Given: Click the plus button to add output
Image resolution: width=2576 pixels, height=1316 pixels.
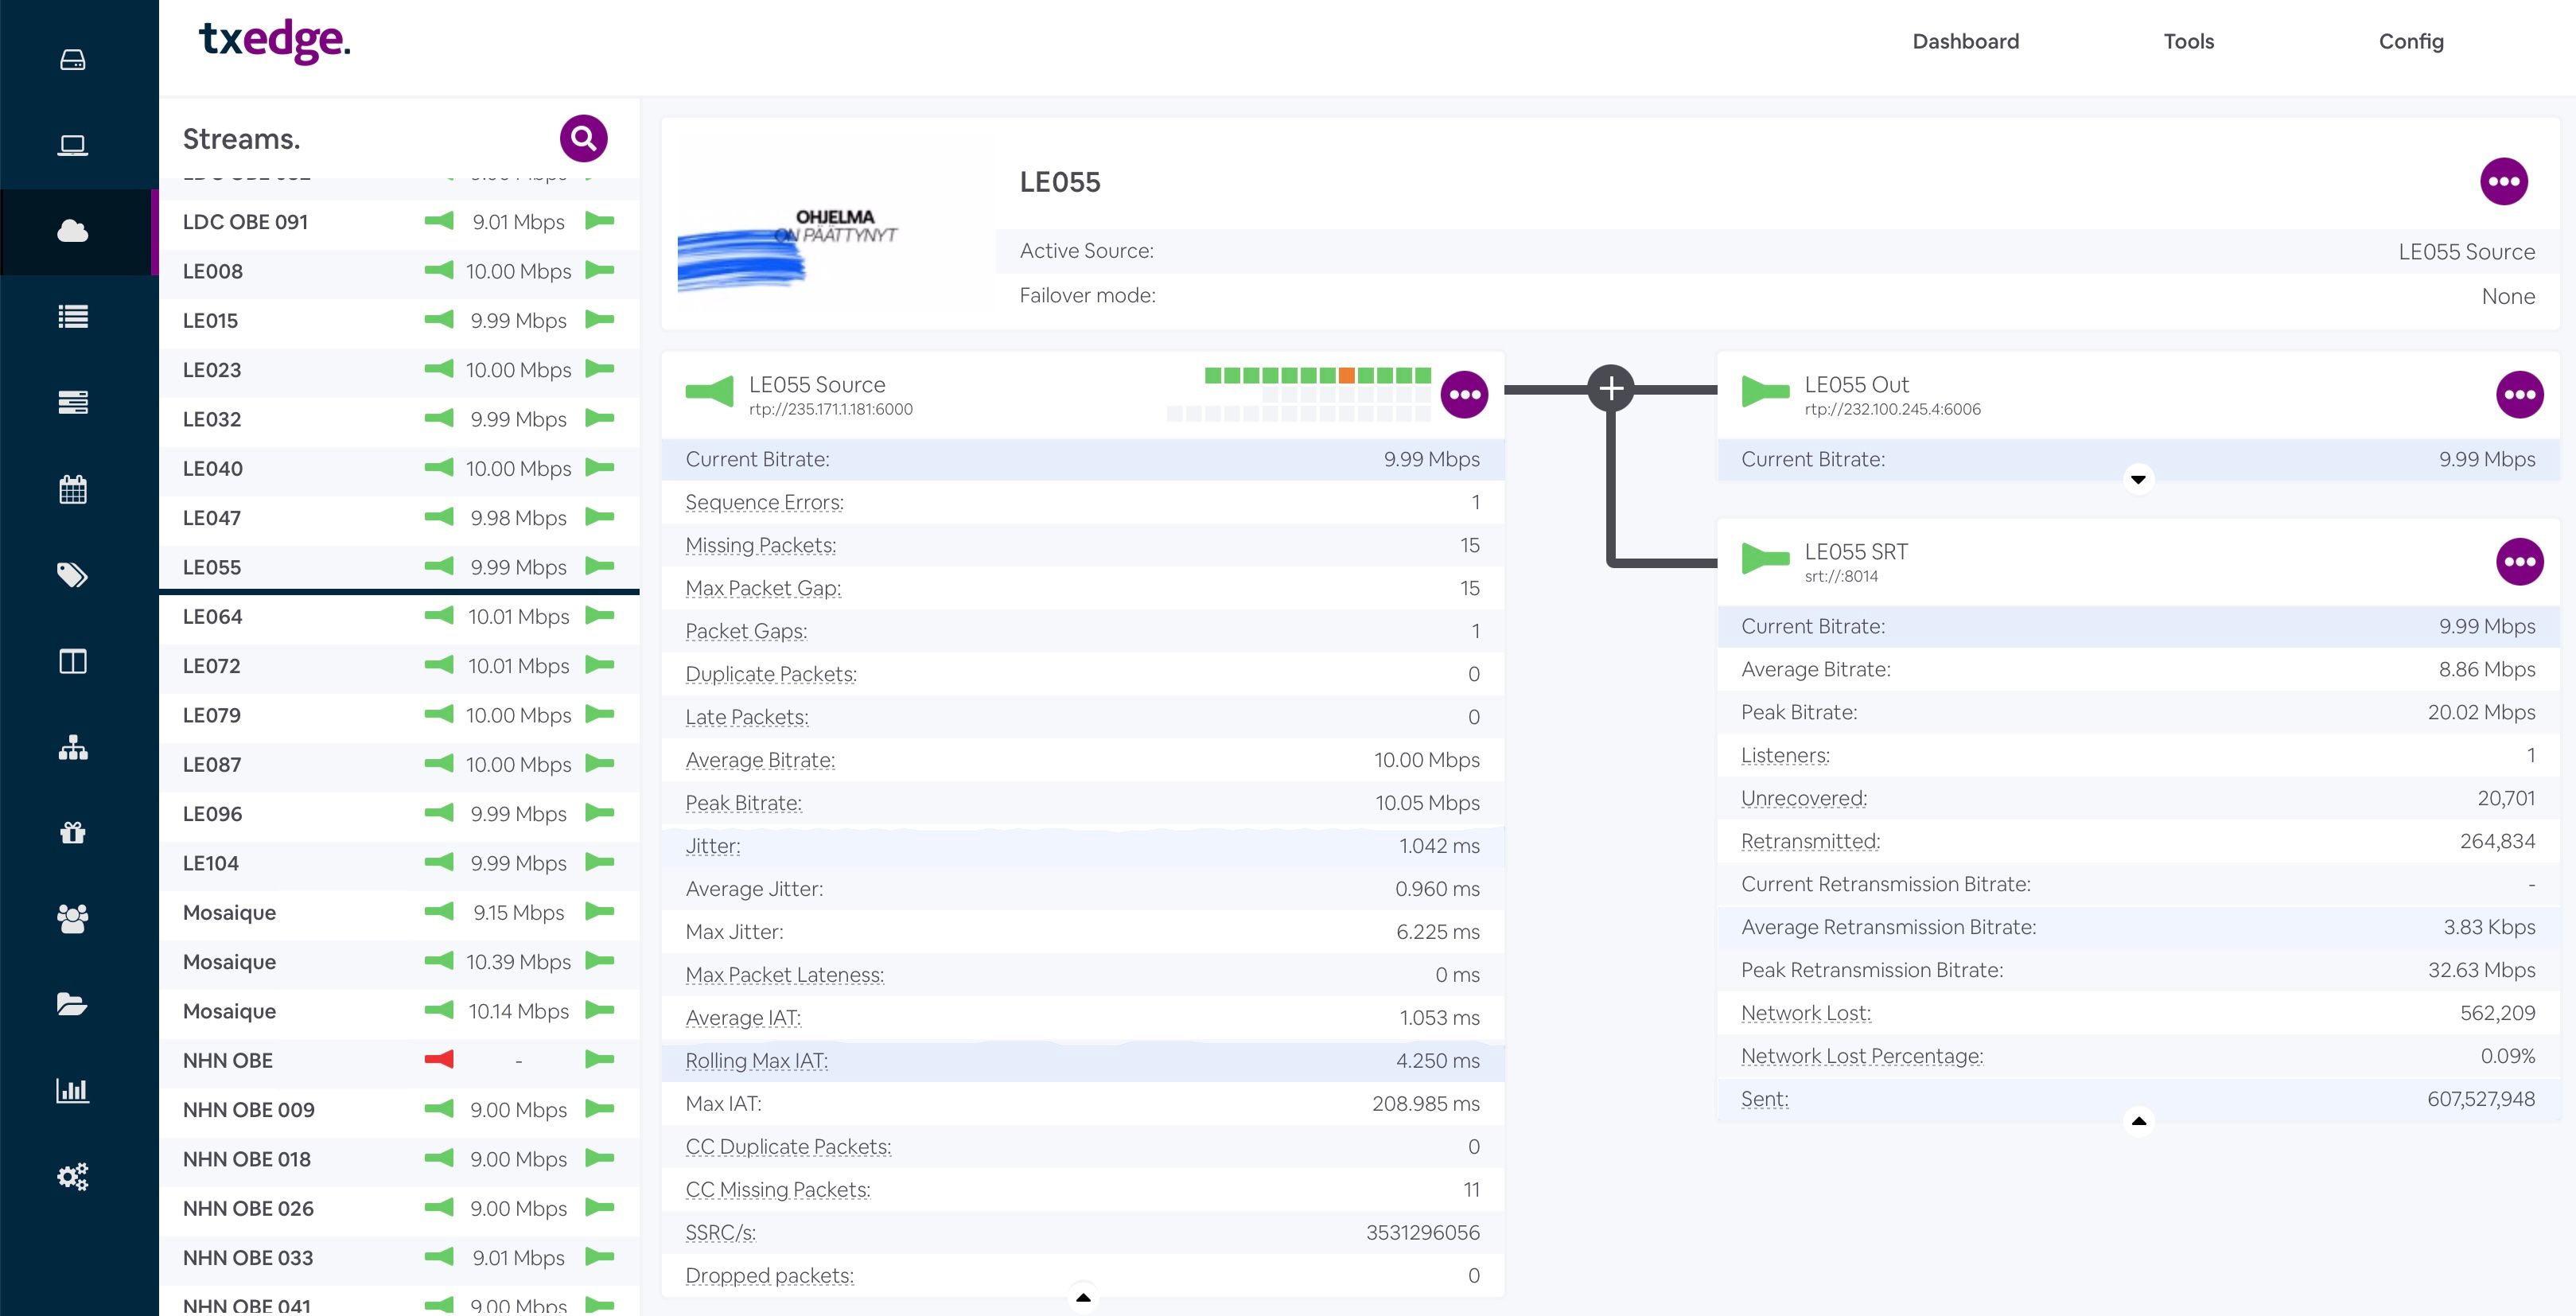Looking at the screenshot, I should pos(1610,388).
